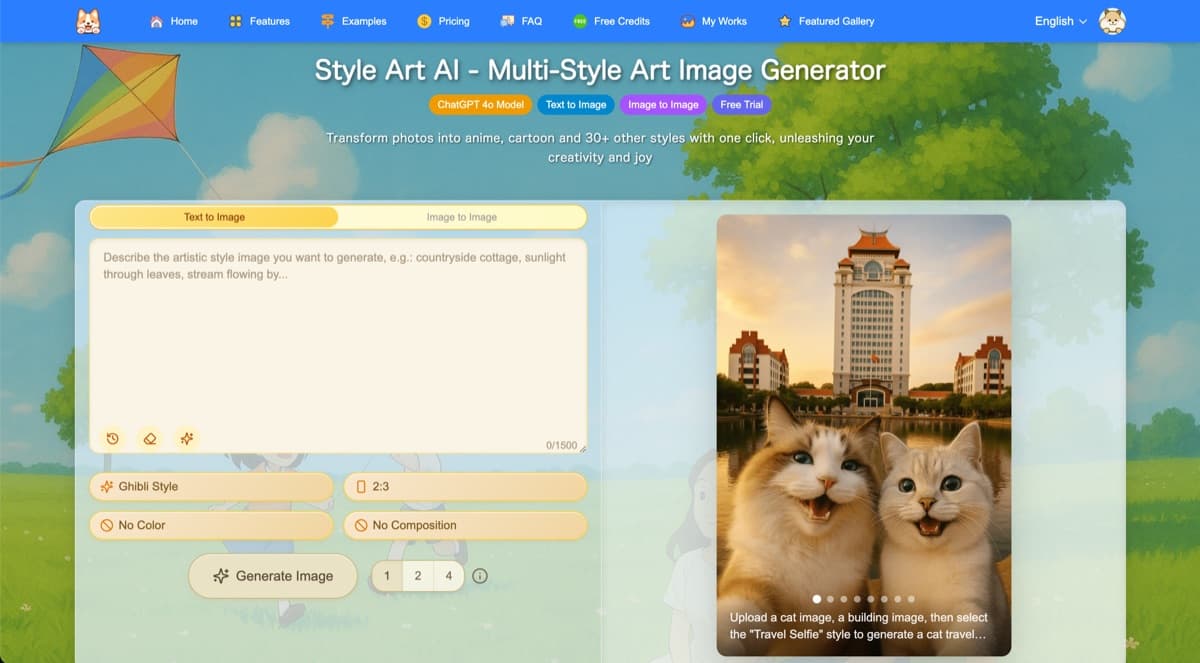
Task: Click the Home menu item
Action: [x=174, y=20]
